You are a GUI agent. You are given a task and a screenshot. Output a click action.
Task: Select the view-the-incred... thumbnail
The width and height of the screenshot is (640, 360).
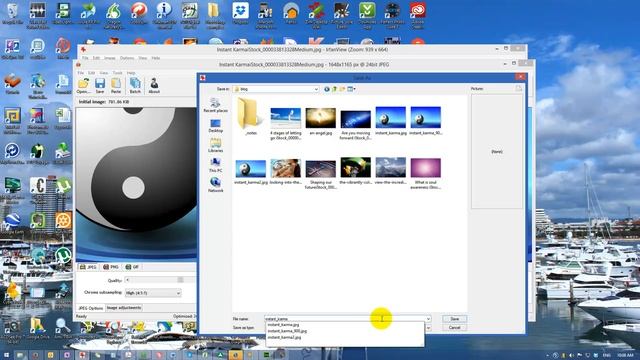[x=391, y=171]
